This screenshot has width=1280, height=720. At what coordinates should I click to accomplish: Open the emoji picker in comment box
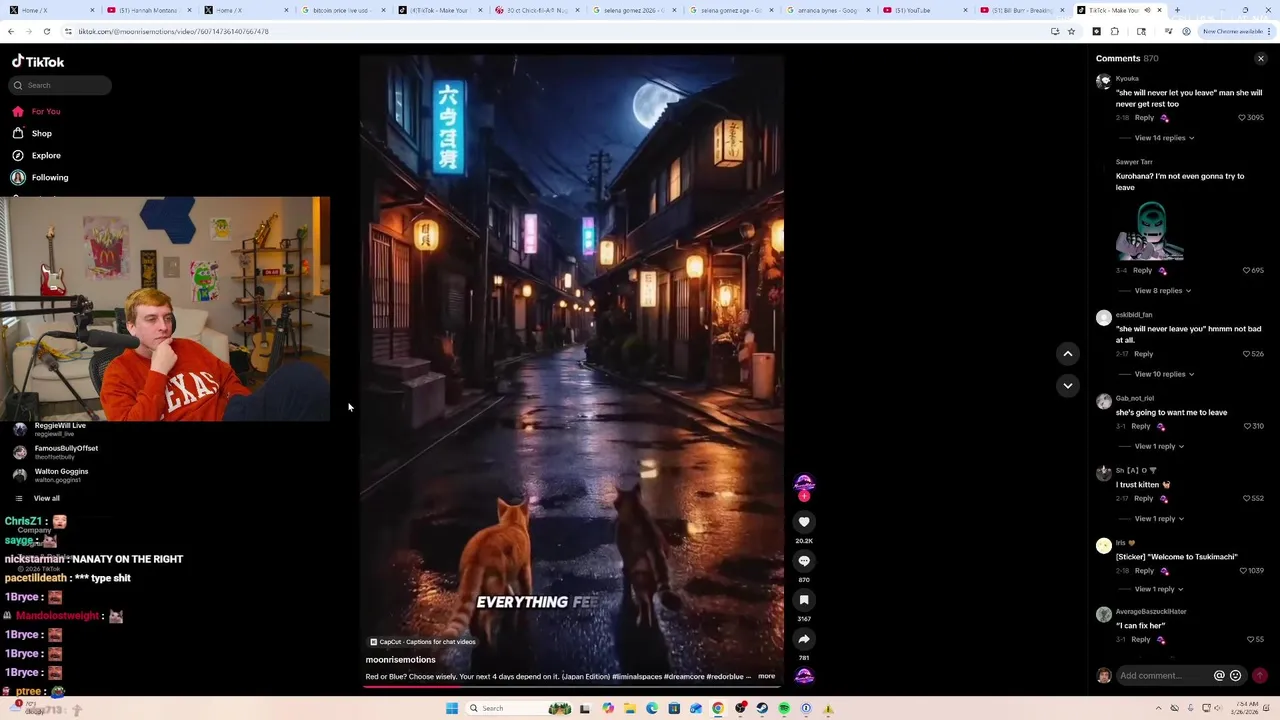1236,676
